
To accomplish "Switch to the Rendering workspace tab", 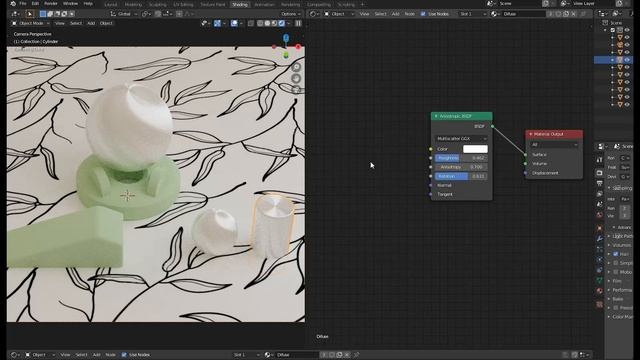I will [x=290, y=4].
